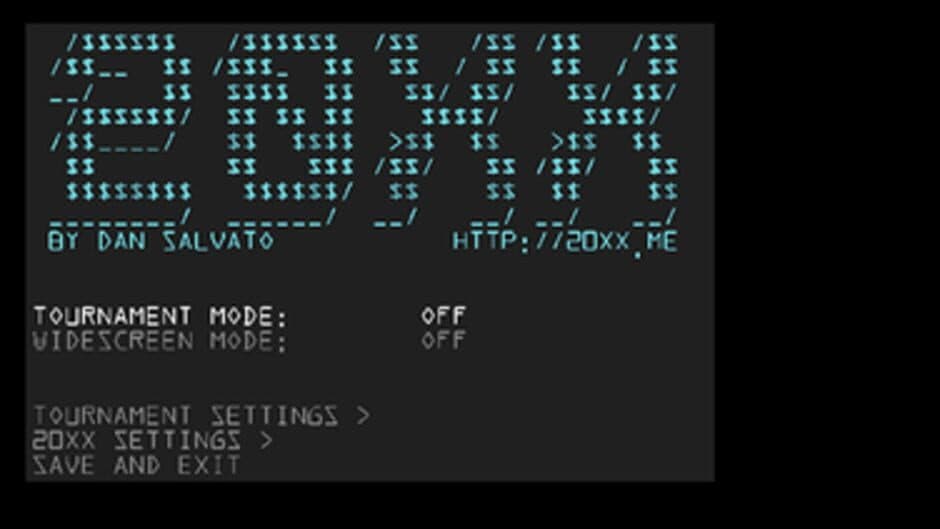Click the last ASCII-art X in logo

pyautogui.click(x=607, y=130)
